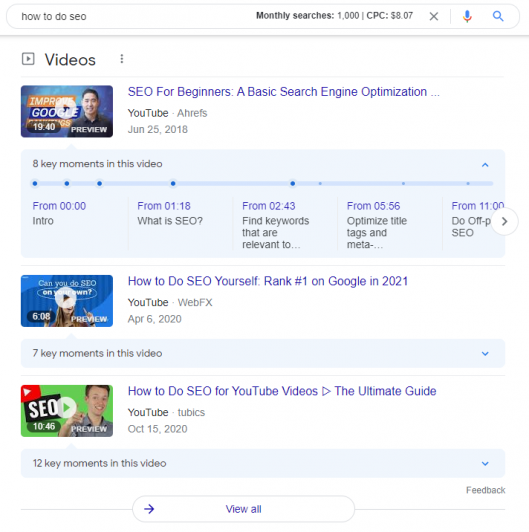Click the fifth timeline dot for 11:00
This screenshot has height=532, width=529.
(292, 184)
